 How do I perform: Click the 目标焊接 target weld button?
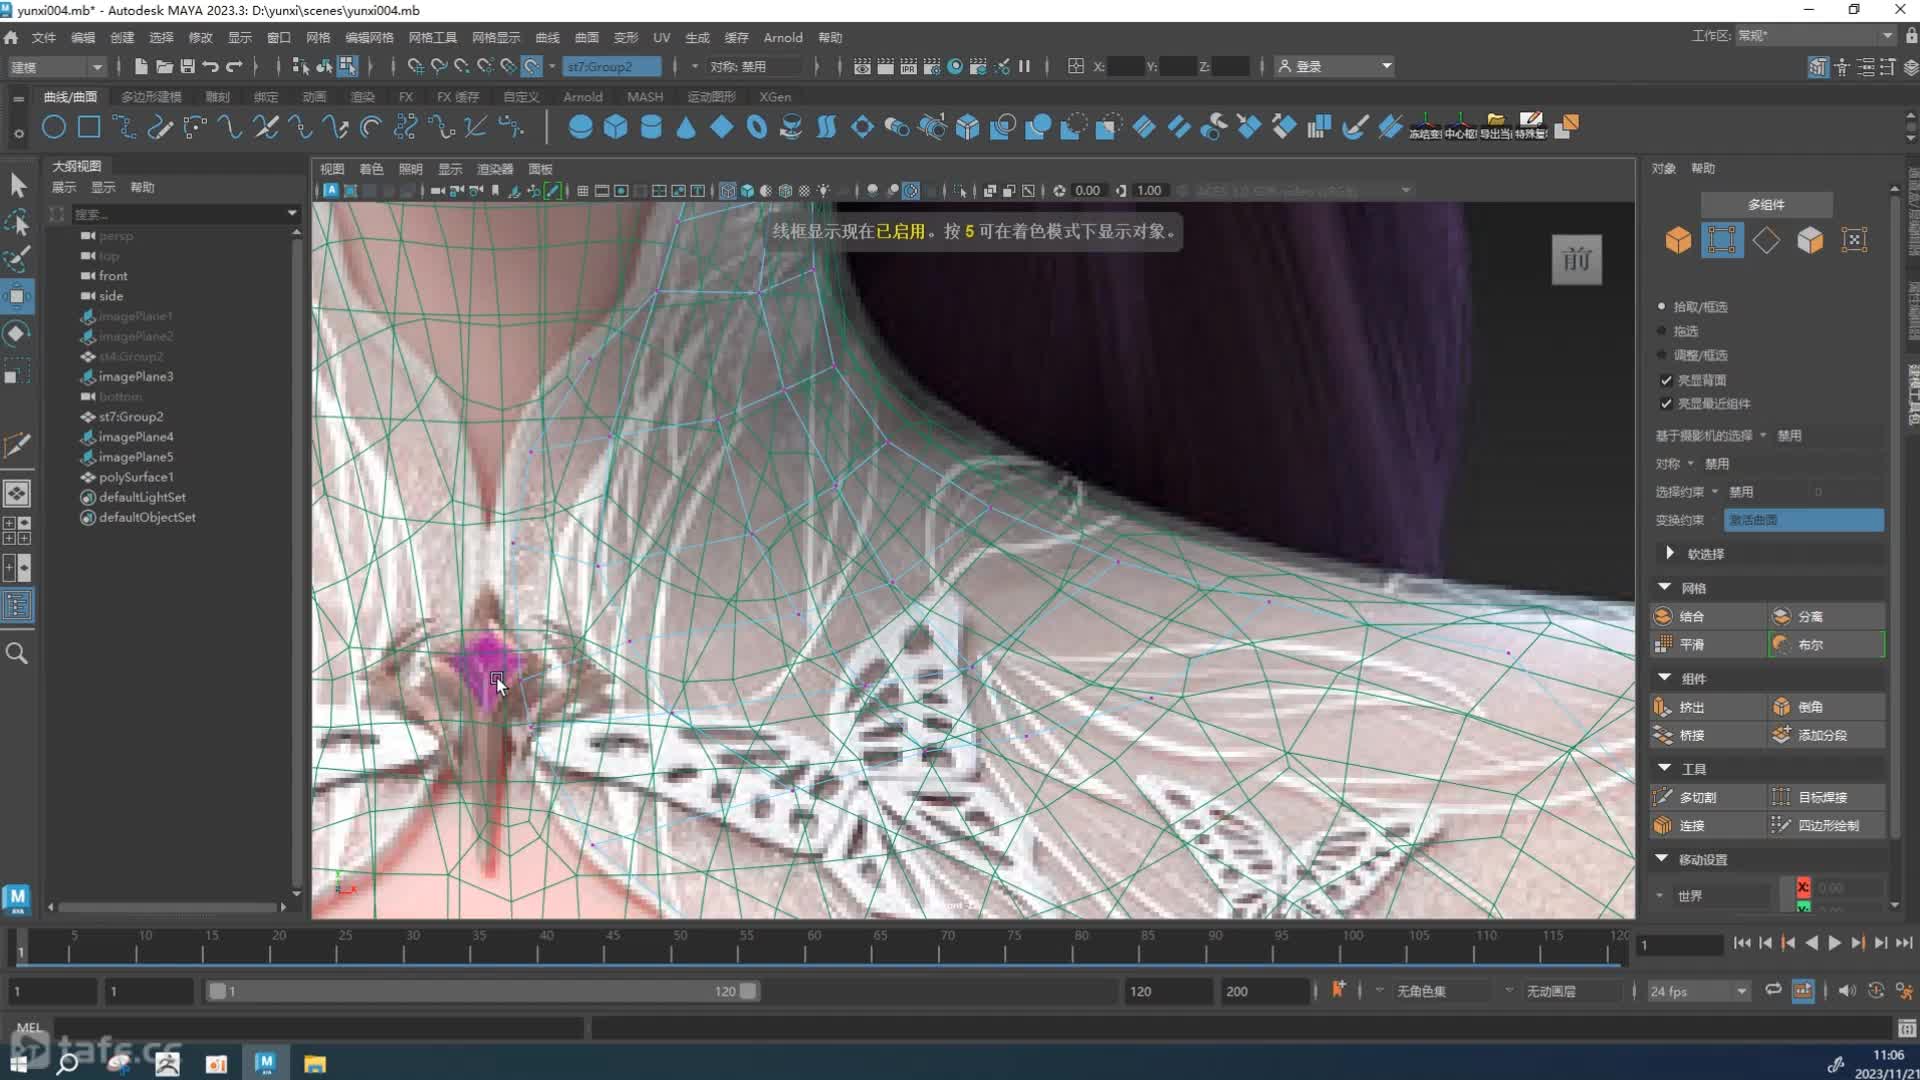pos(1826,797)
